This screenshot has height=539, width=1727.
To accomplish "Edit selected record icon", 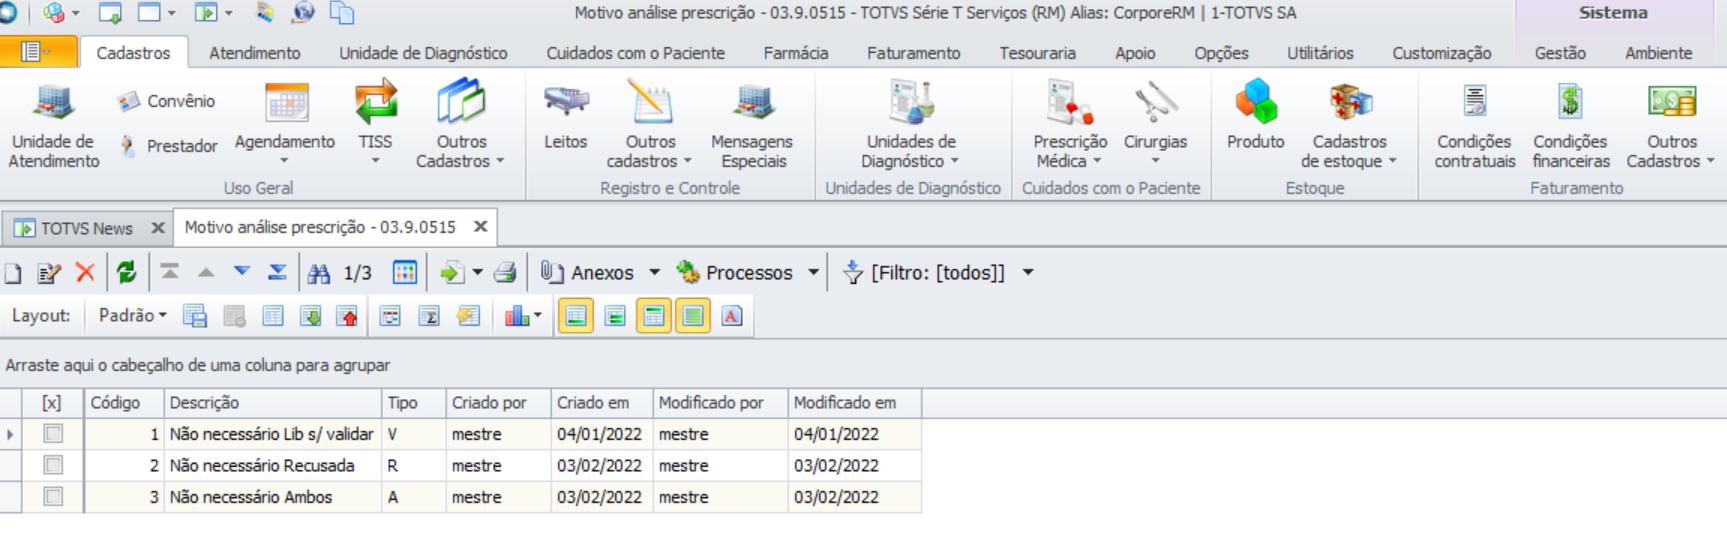I will click(x=49, y=273).
